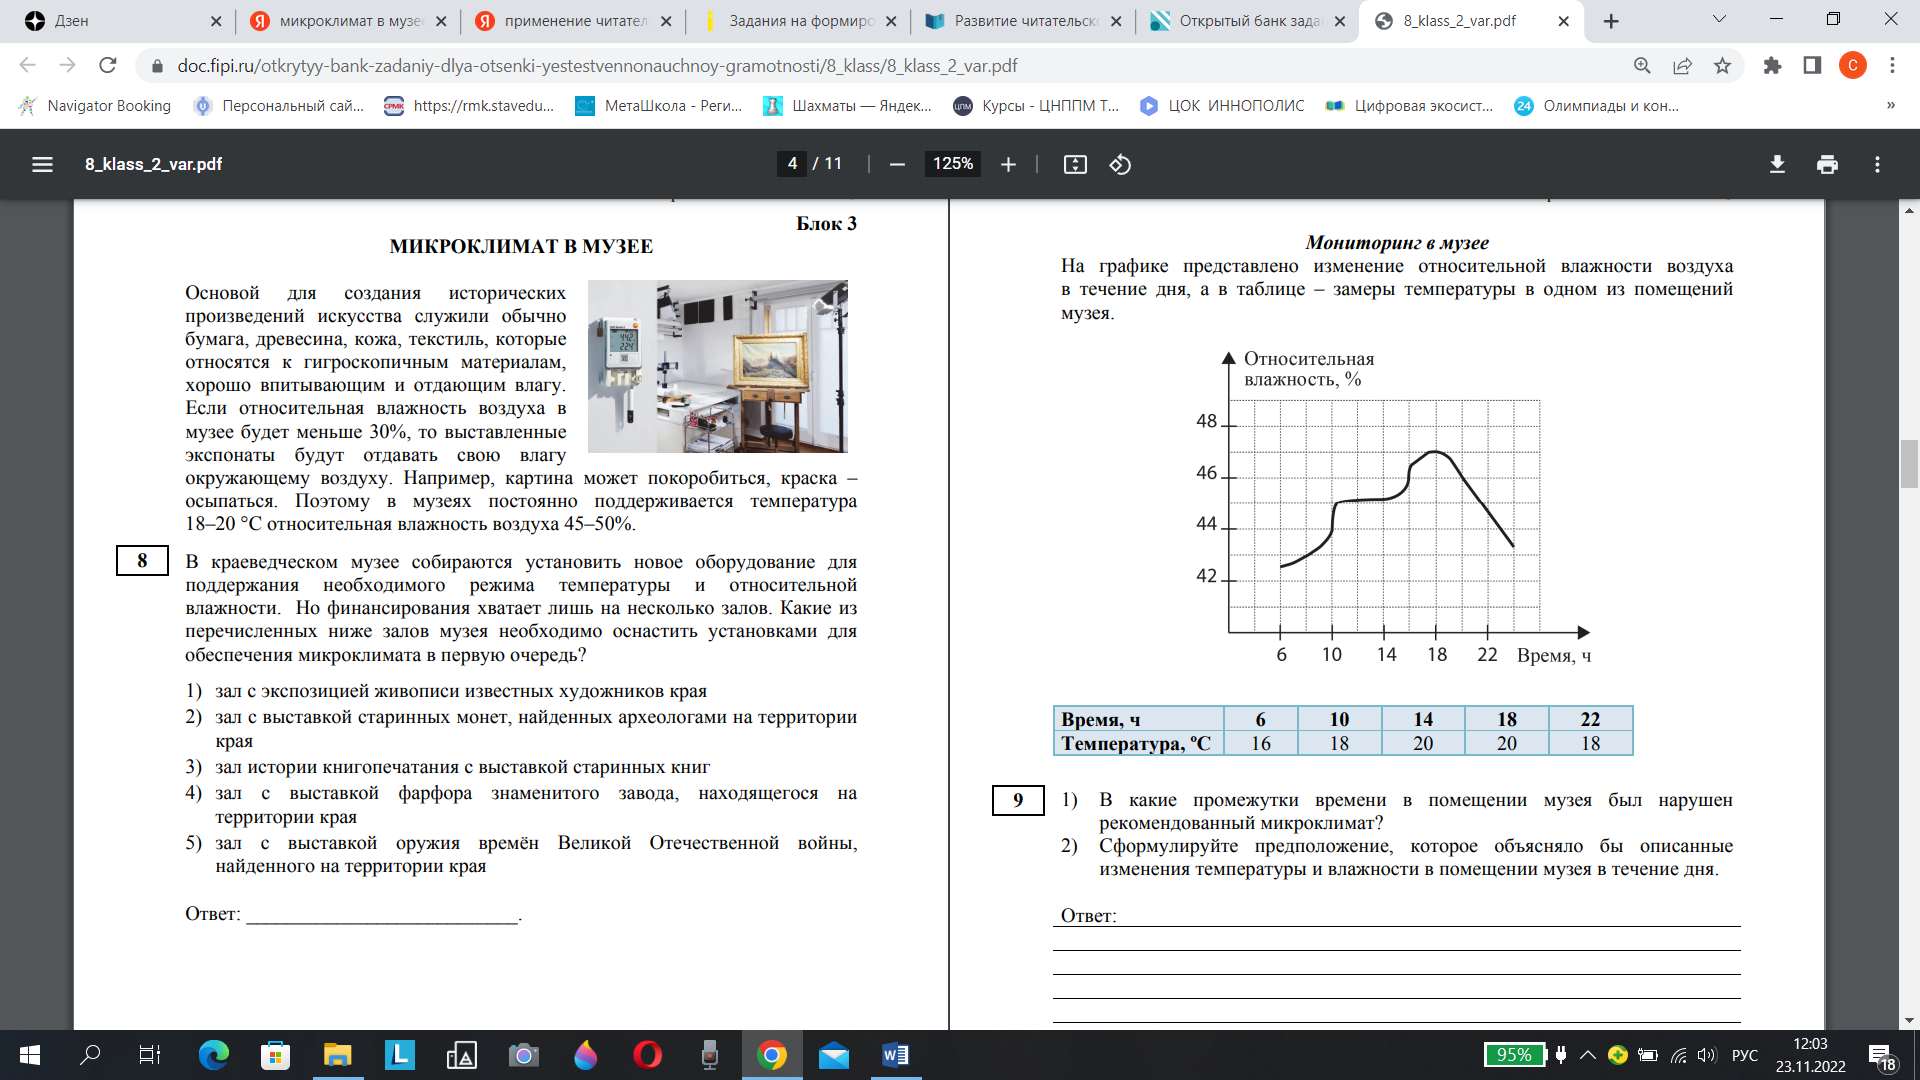Click the Мониторинг в музее caption
Screen dimensions: 1920x1080
(1396, 242)
